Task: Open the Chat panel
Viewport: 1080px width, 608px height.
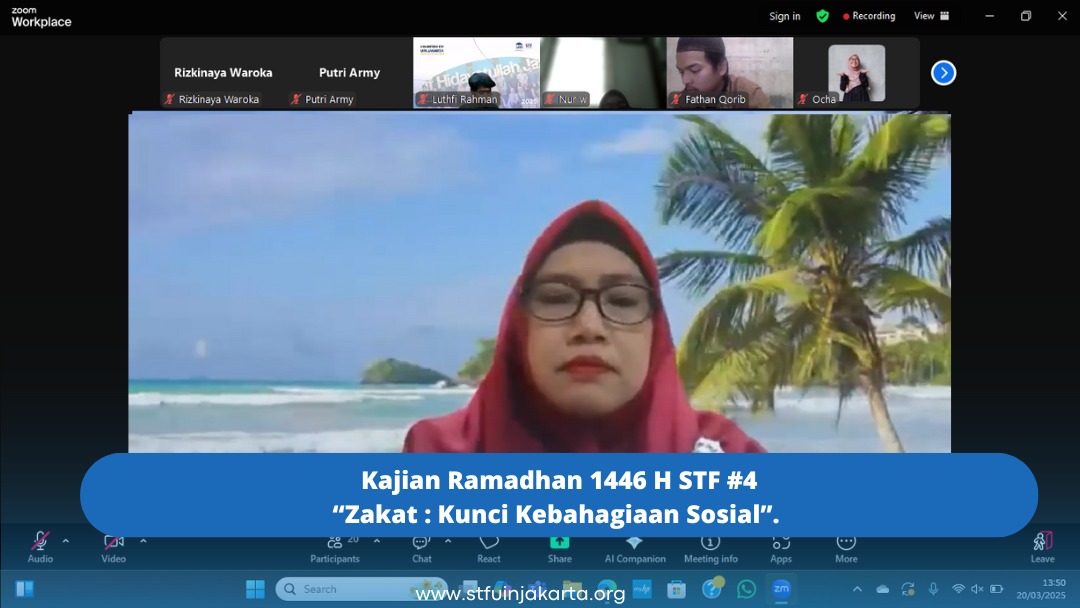Action: pyautogui.click(x=422, y=546)
